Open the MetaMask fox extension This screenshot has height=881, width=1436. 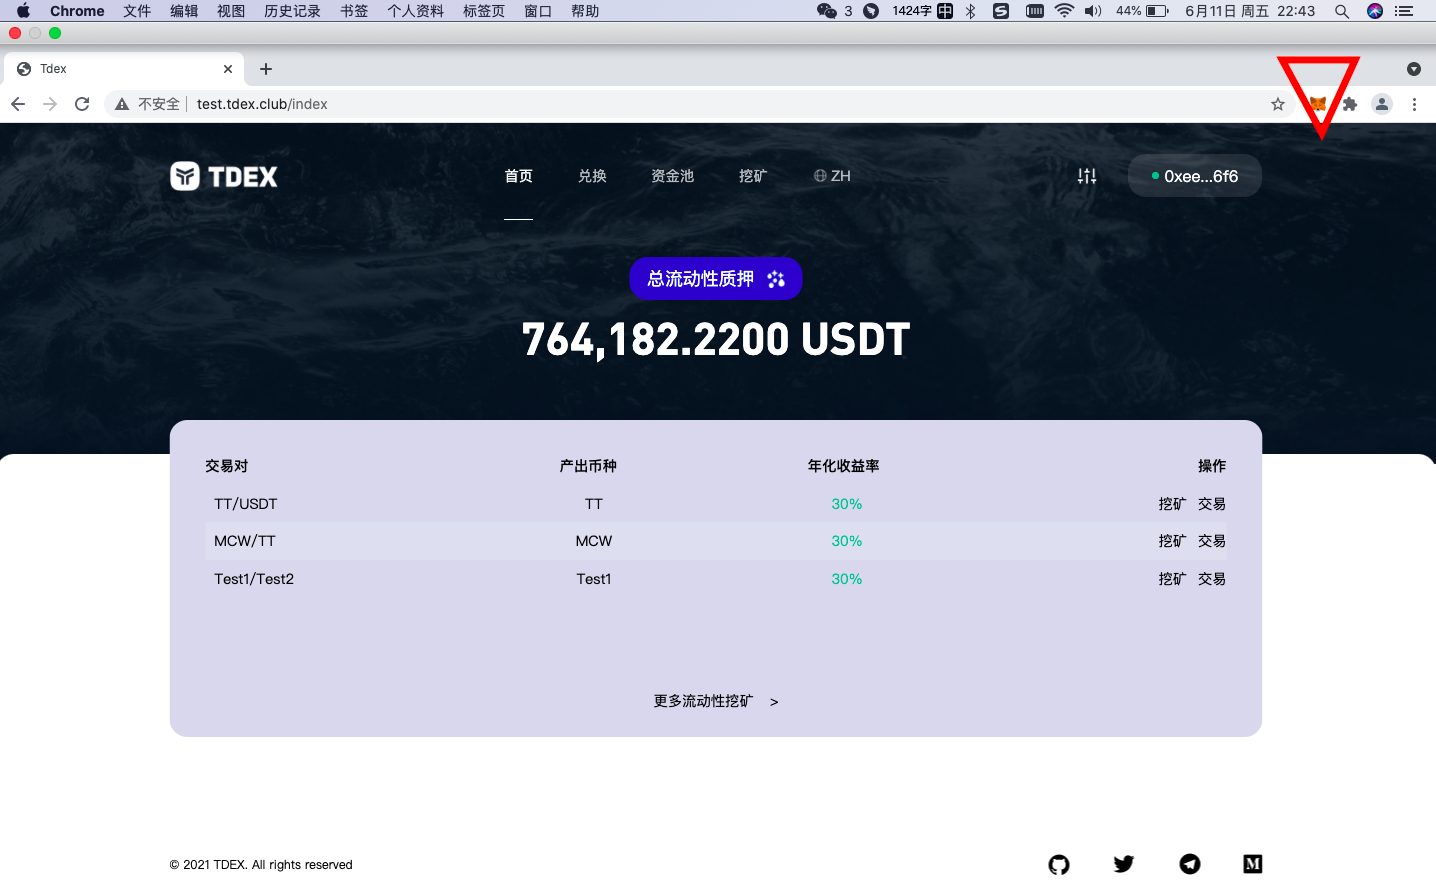coord(1318,104)
